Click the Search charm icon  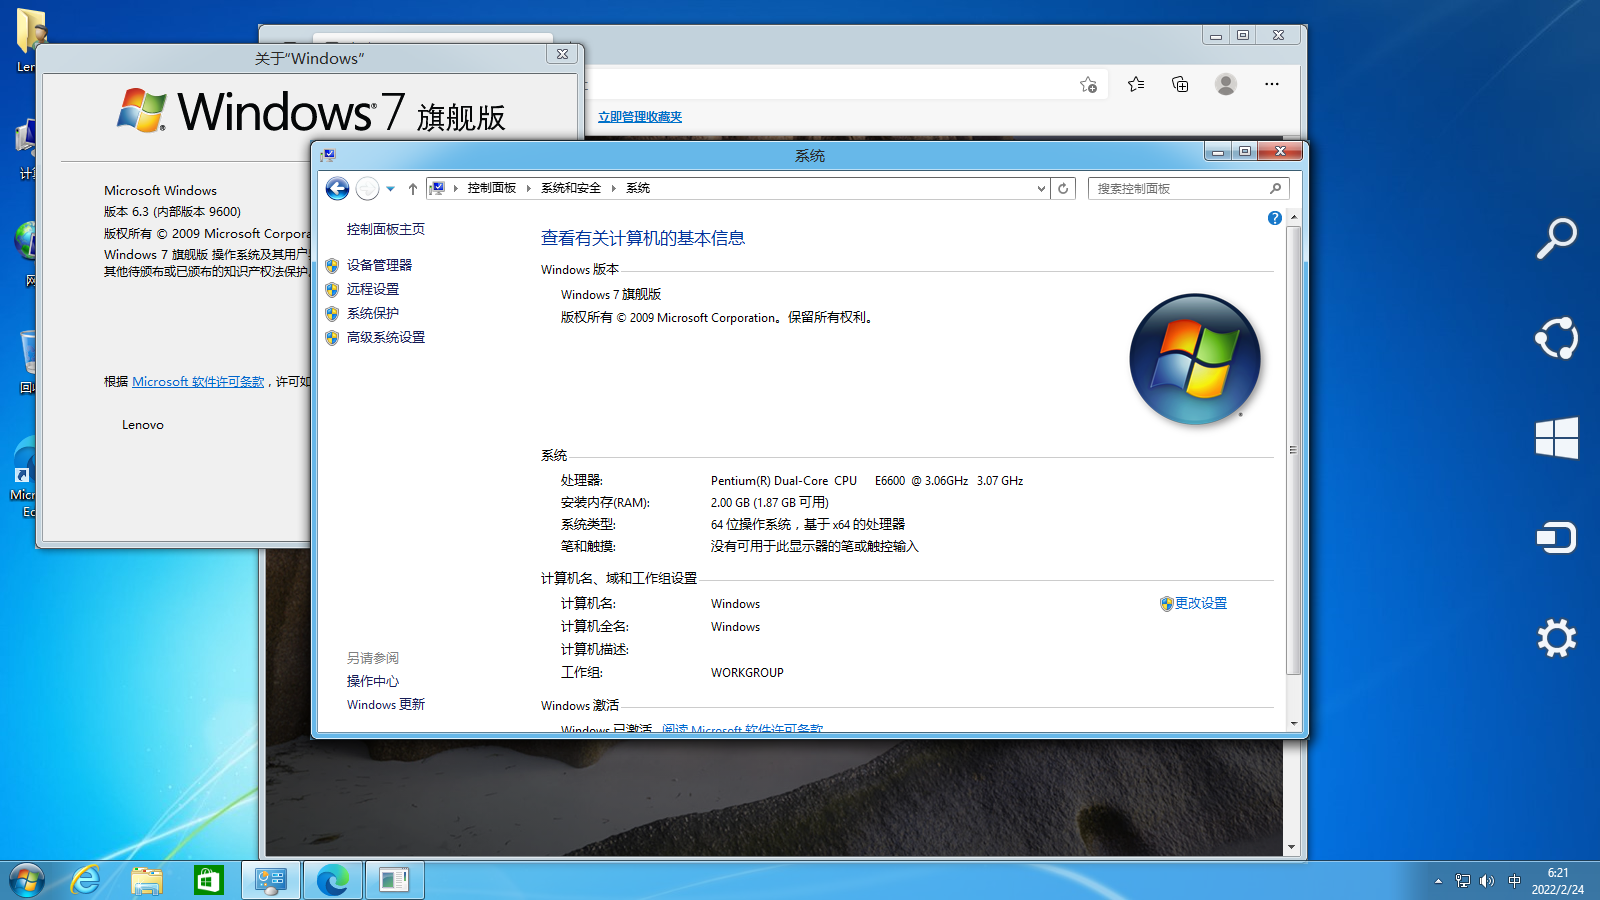click(1556, 239)
